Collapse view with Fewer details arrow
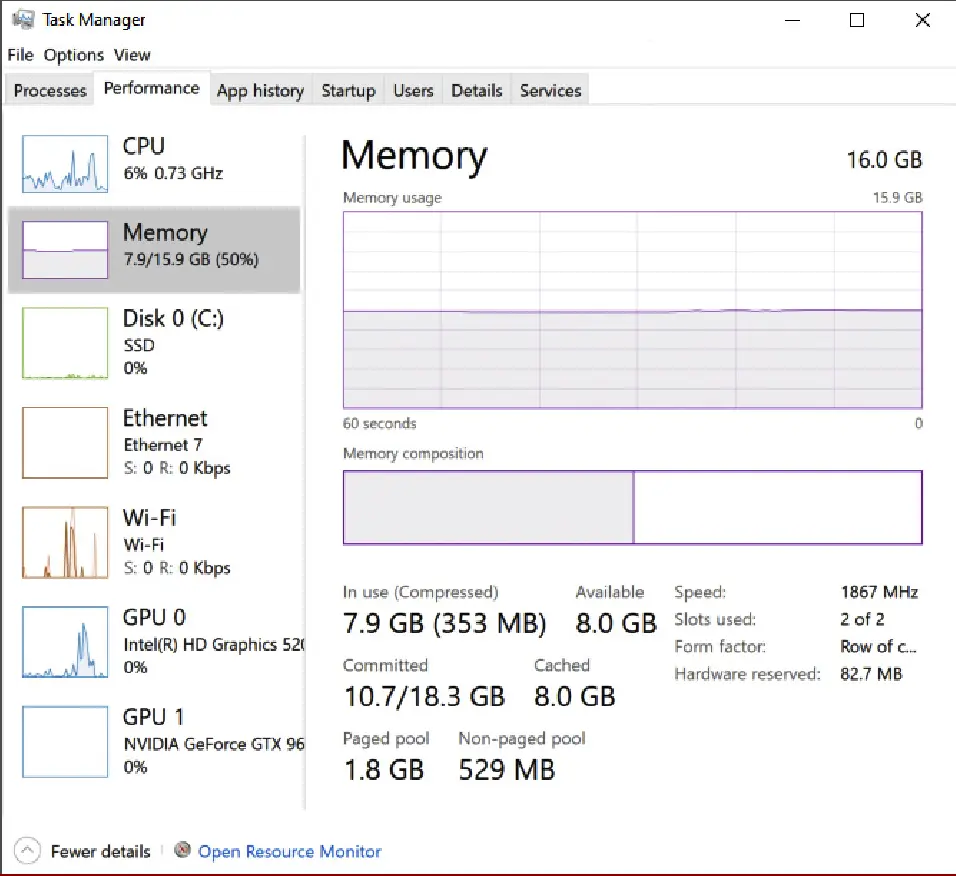The height and width of the screenshot is (876, 956). pos(30,851)
